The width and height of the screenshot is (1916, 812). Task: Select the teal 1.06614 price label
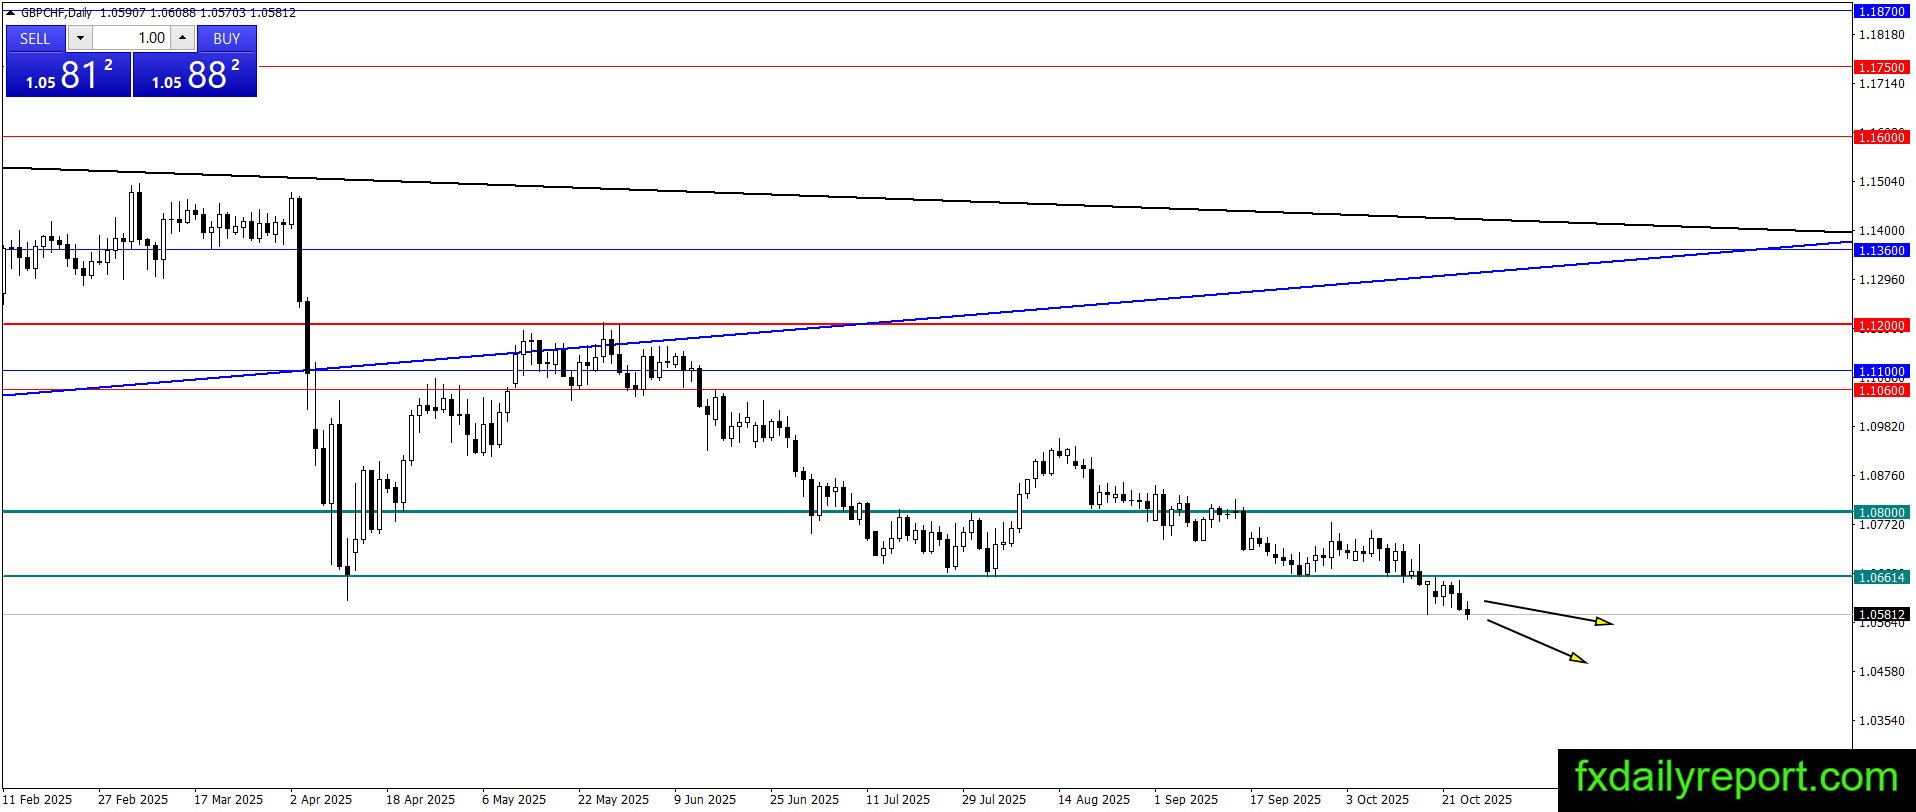coord(1881,577)
